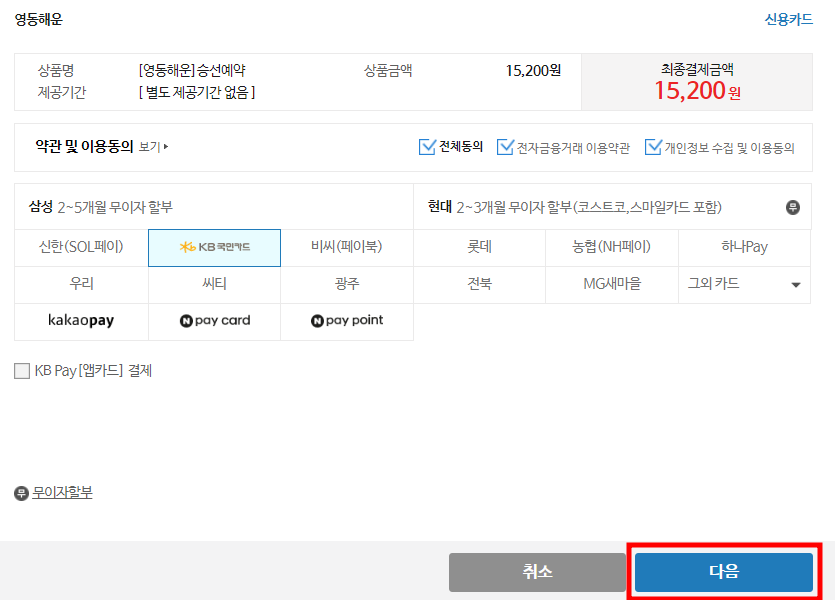Select the 신한(SOL페이) card

(81, 248)
